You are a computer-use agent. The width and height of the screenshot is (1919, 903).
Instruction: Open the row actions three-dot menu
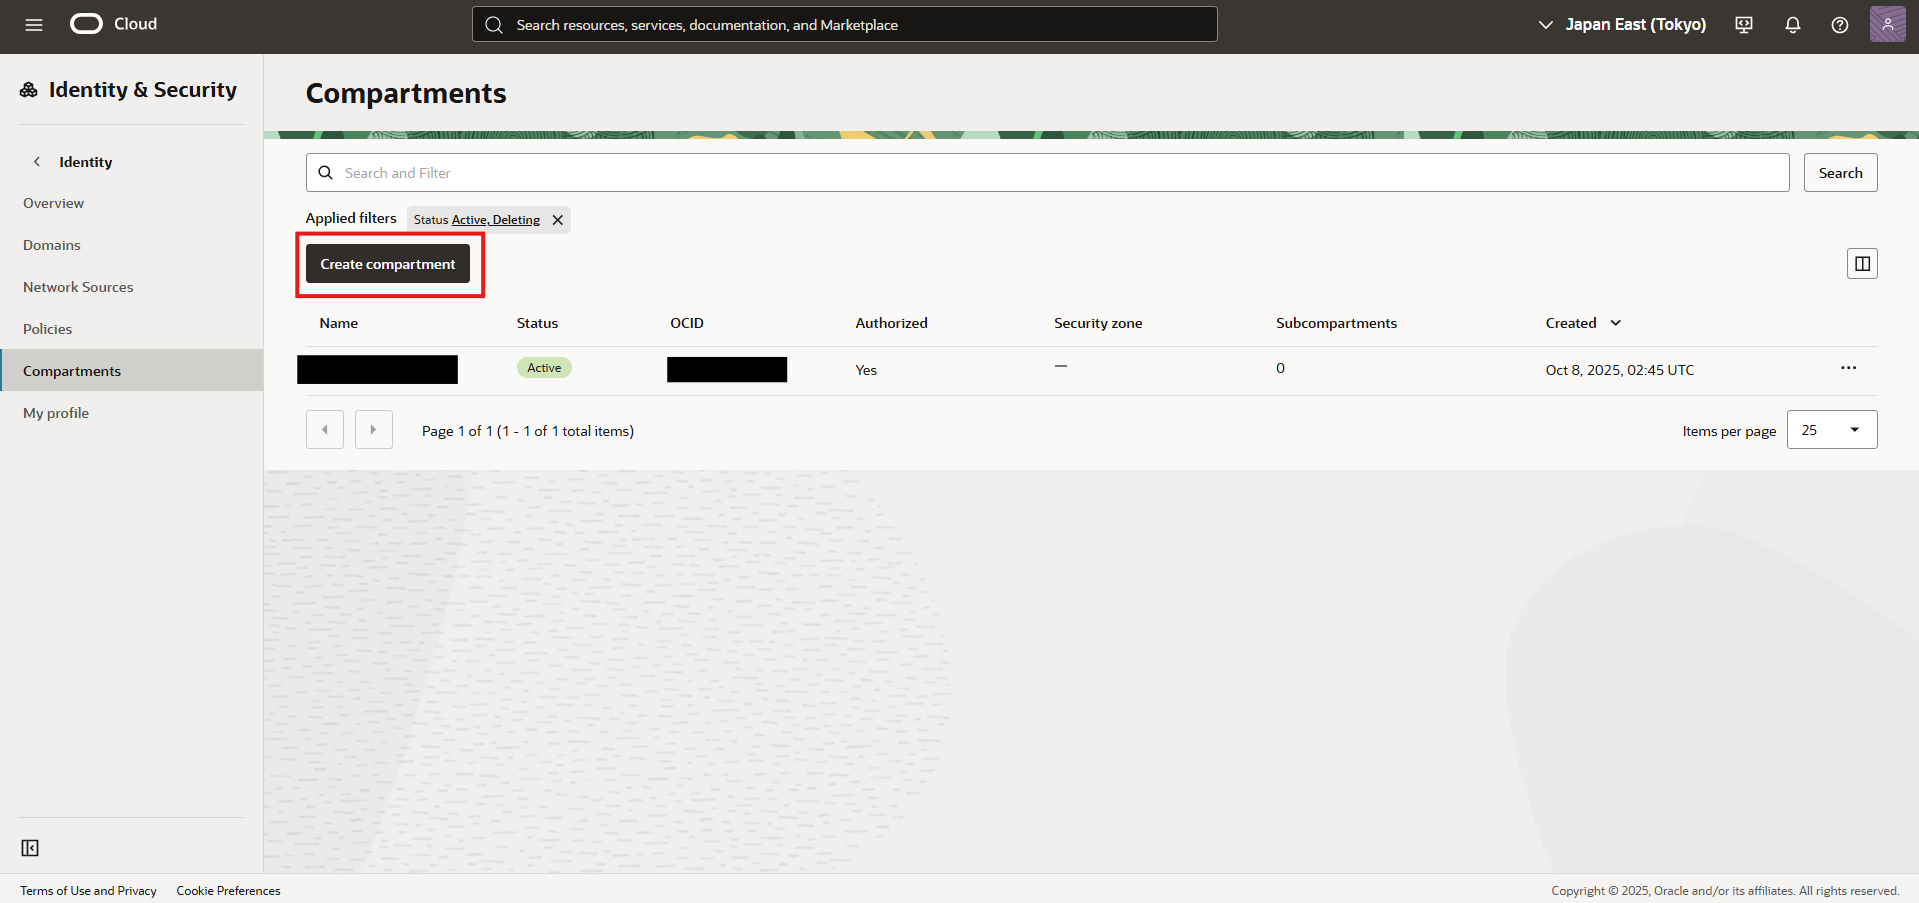click(x=1848, y=368)
